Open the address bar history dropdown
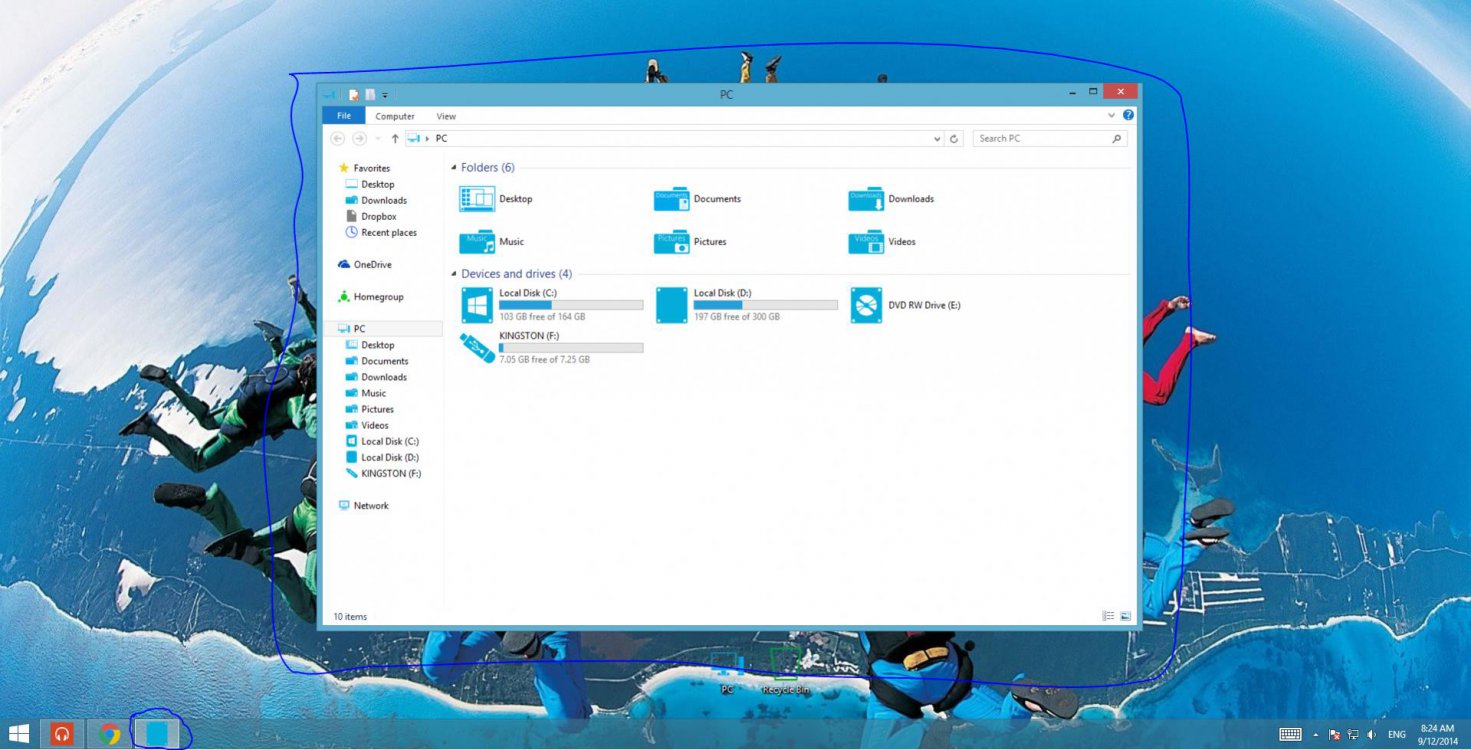The width and height of the screenshot is (1471, 750). (x=937, y=139)
